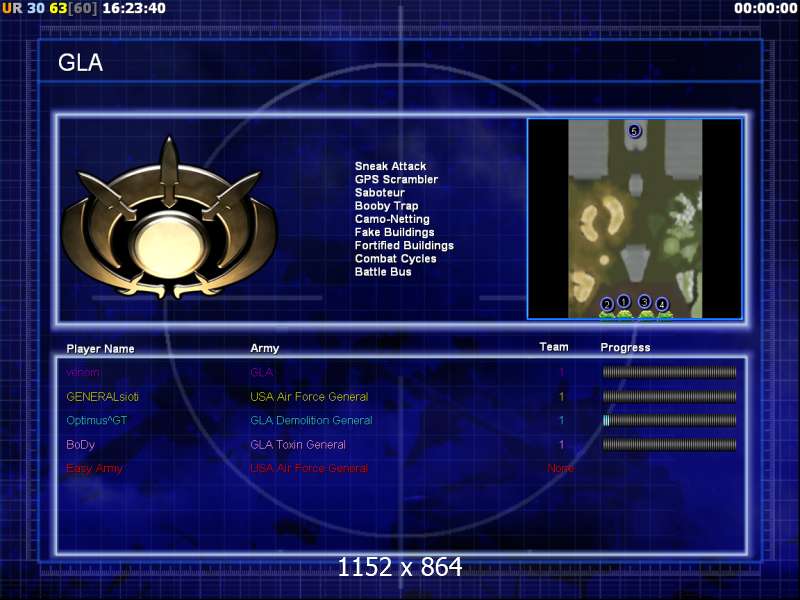This screenshot has width=800, height=600.
Task: Click start position marker 5 on the minimap
Action: coord(634,131)
